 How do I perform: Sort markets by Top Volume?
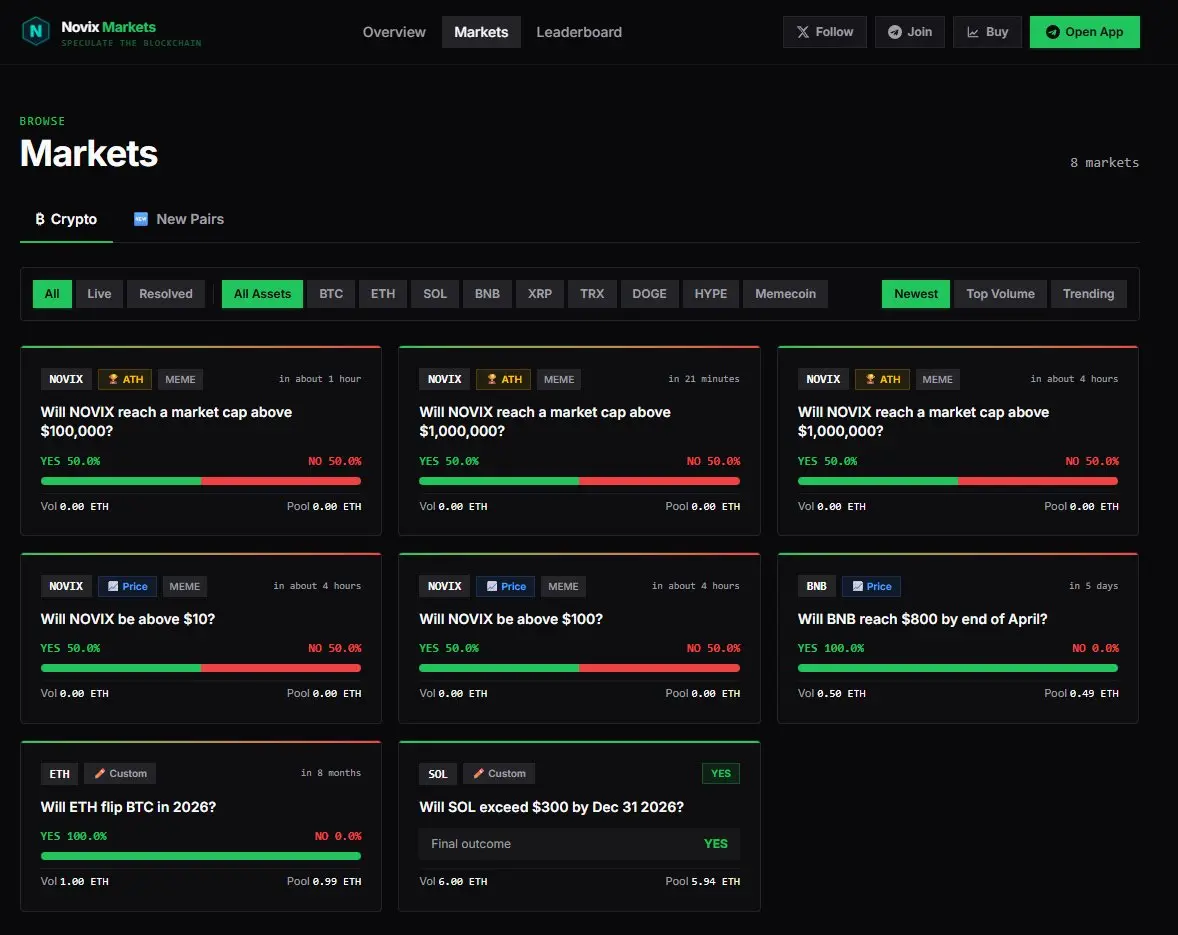(1000, 294)
